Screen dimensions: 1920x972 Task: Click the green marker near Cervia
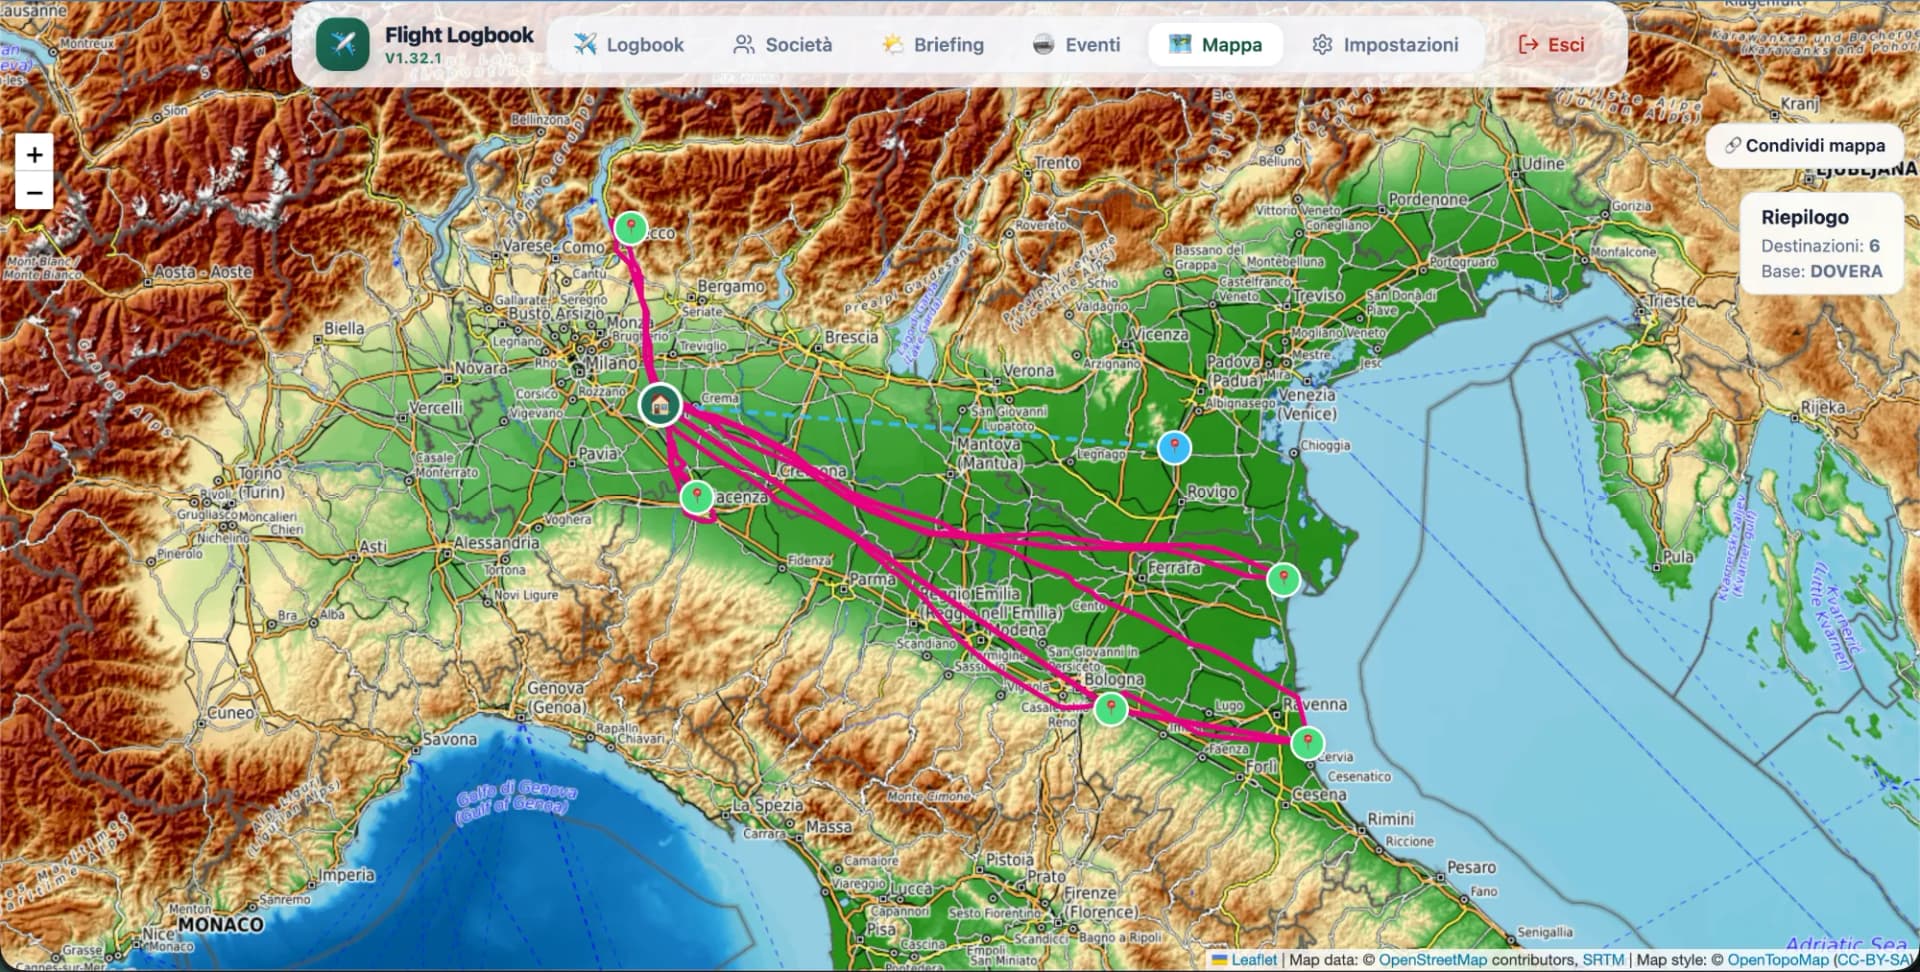(1307, 743)
